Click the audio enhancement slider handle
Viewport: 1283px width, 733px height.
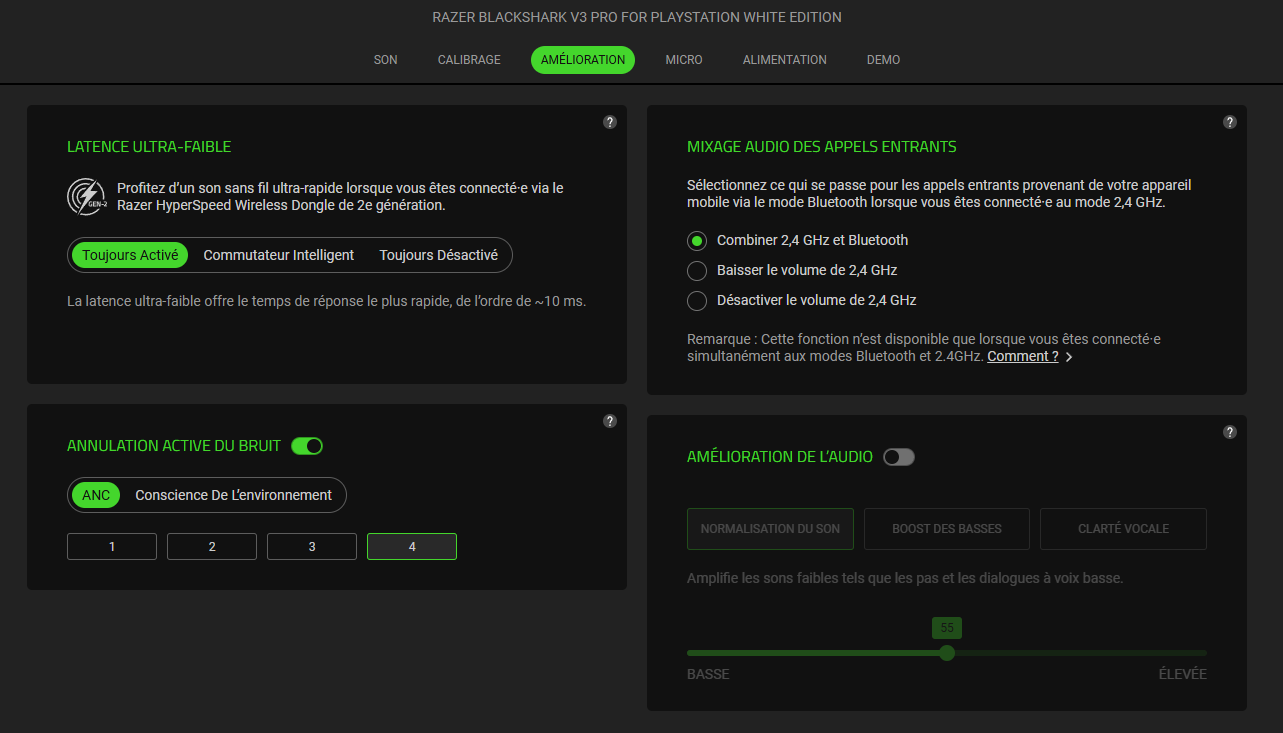tap(947, 653)
